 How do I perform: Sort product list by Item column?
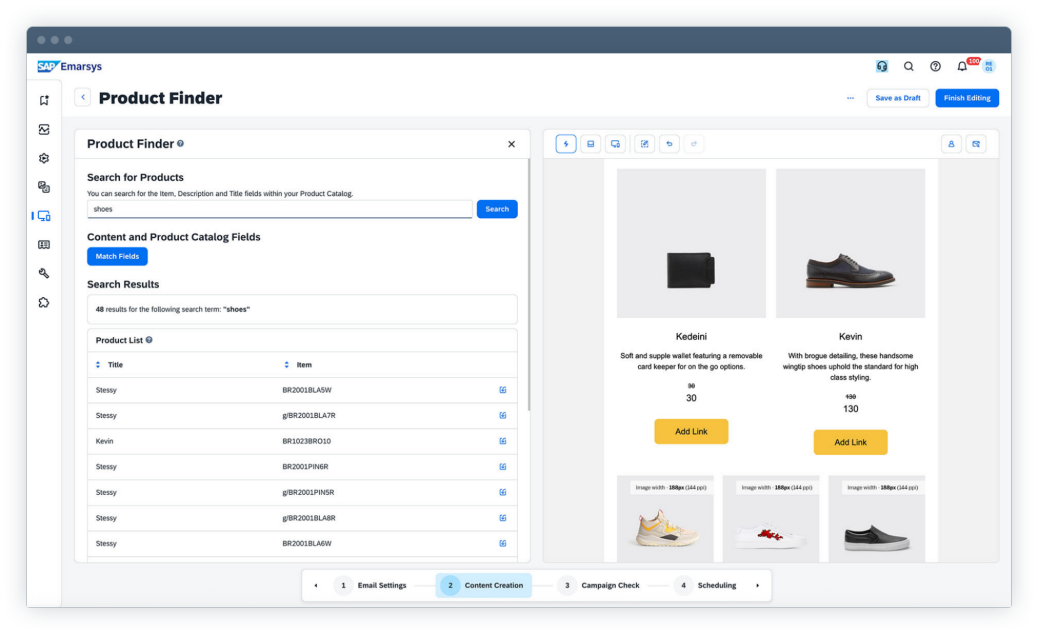(287, 365)
